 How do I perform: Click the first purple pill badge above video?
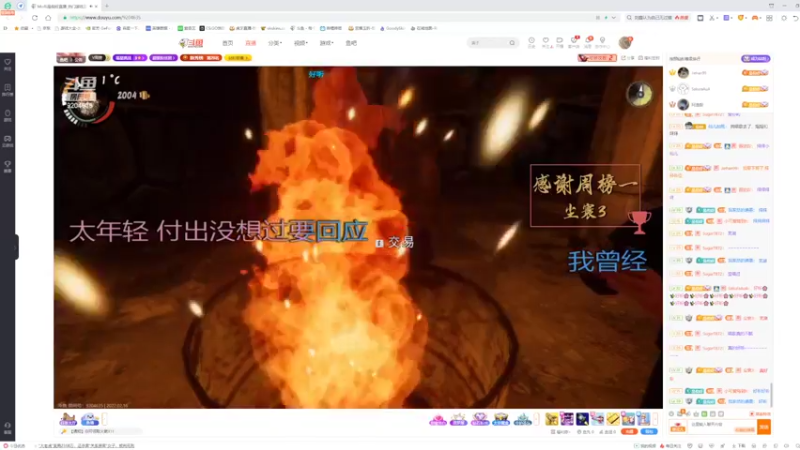130,58
